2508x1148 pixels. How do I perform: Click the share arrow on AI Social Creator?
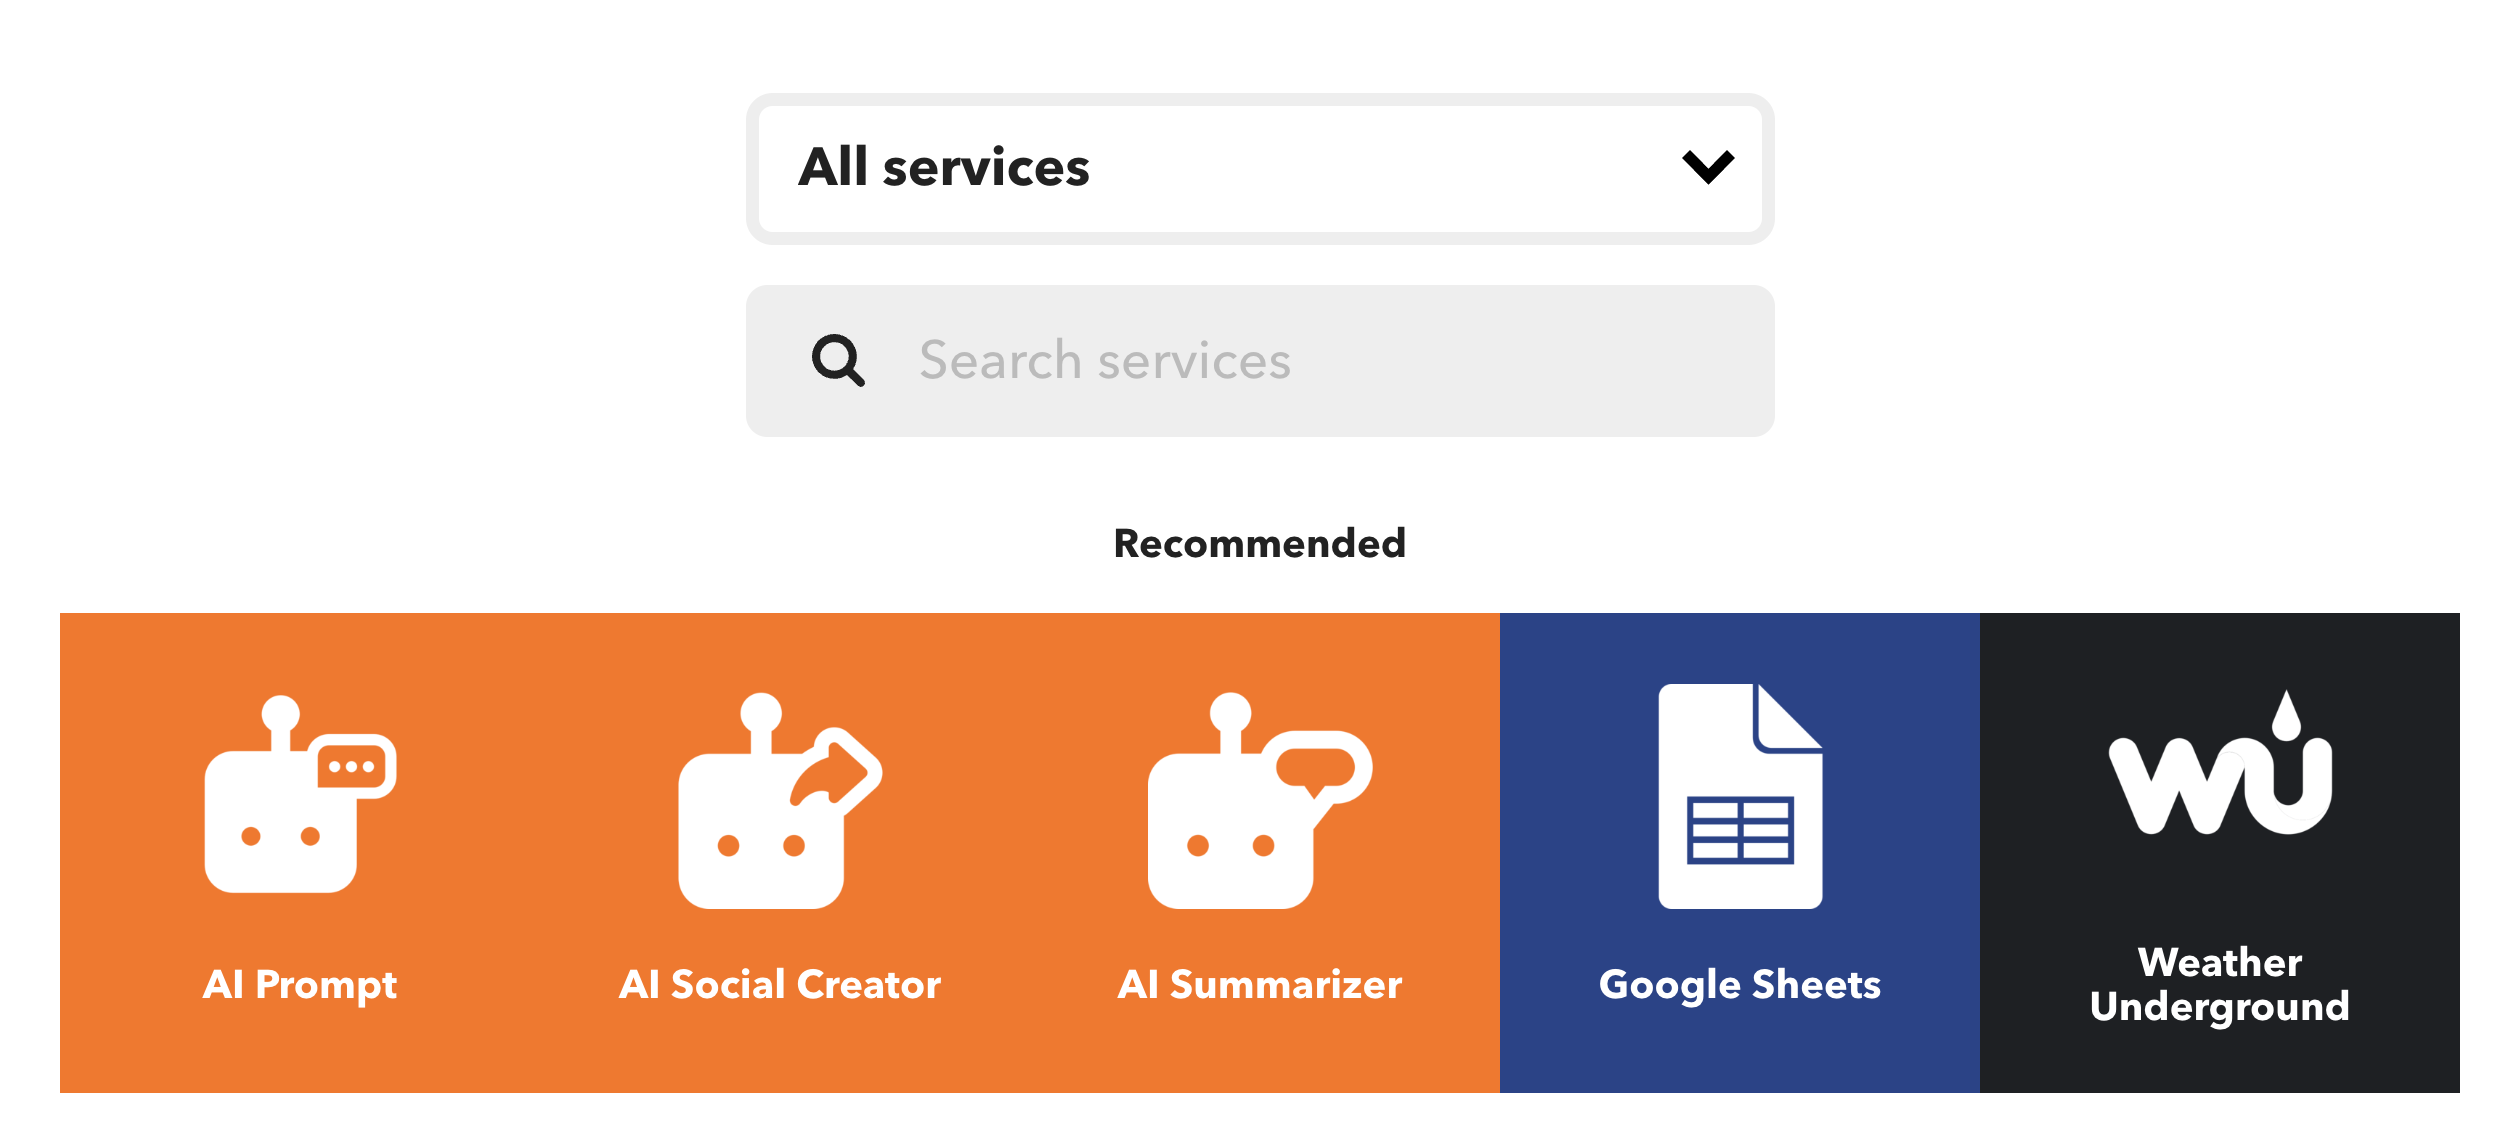coord(836,770)
